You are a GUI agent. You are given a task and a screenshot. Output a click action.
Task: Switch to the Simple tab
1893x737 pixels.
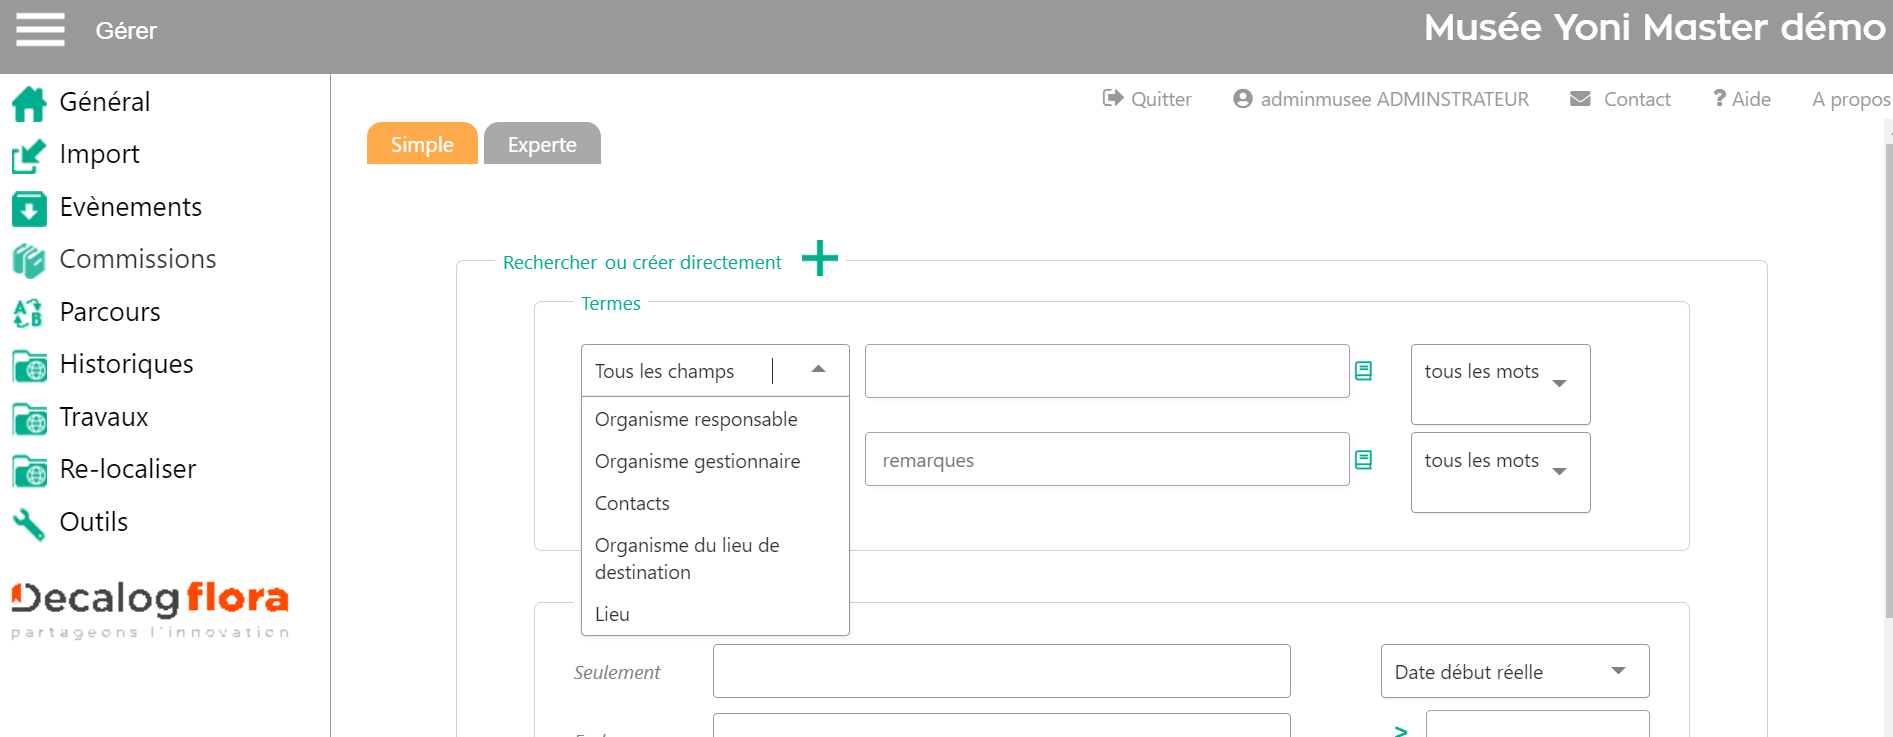(x=422, y=143)
